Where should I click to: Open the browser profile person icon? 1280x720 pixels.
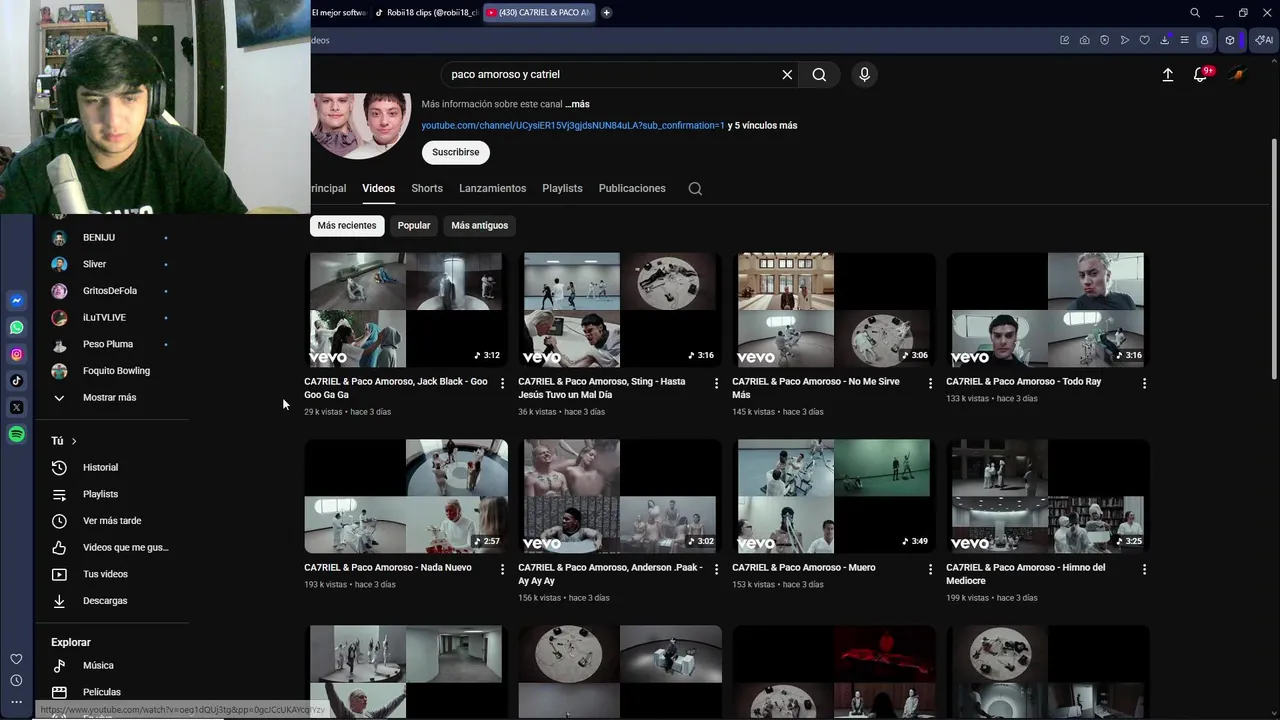1204,40
